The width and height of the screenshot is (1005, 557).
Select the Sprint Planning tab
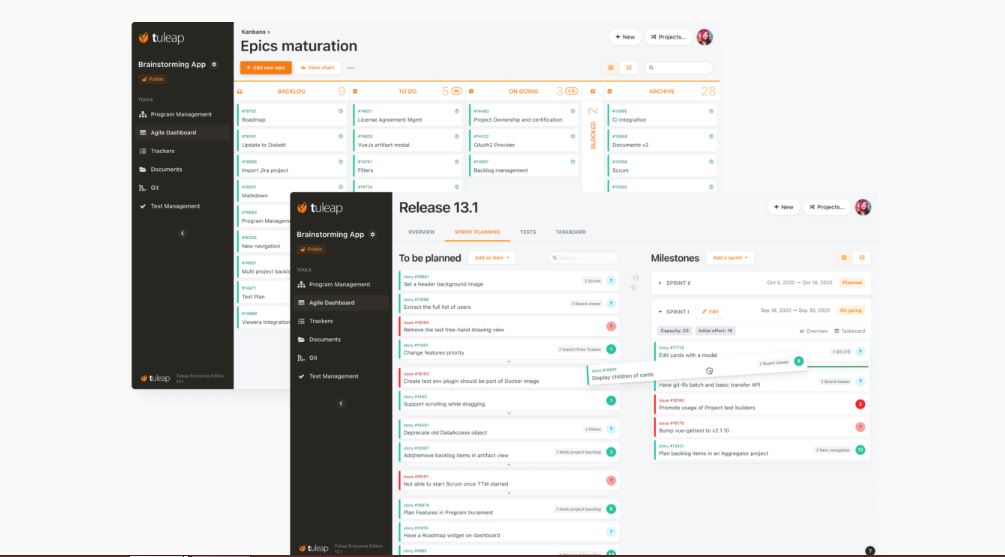coord(478,232)
